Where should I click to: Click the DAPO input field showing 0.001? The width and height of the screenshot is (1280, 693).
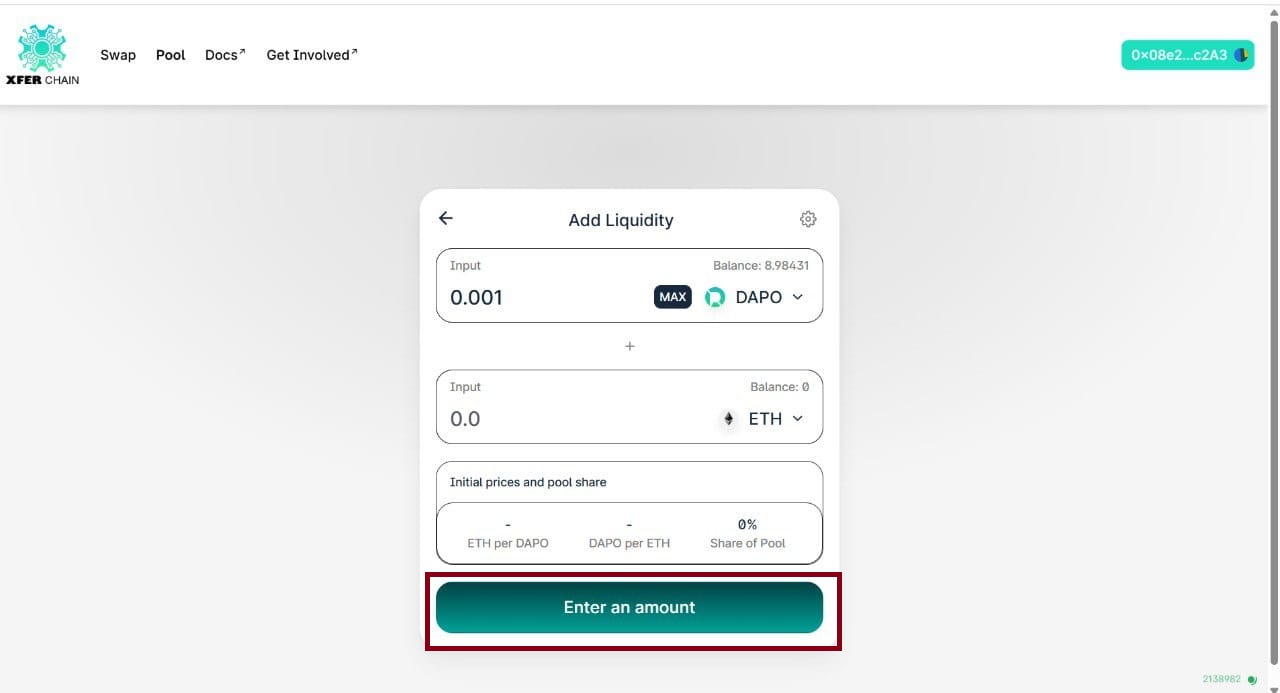(520, 297)
